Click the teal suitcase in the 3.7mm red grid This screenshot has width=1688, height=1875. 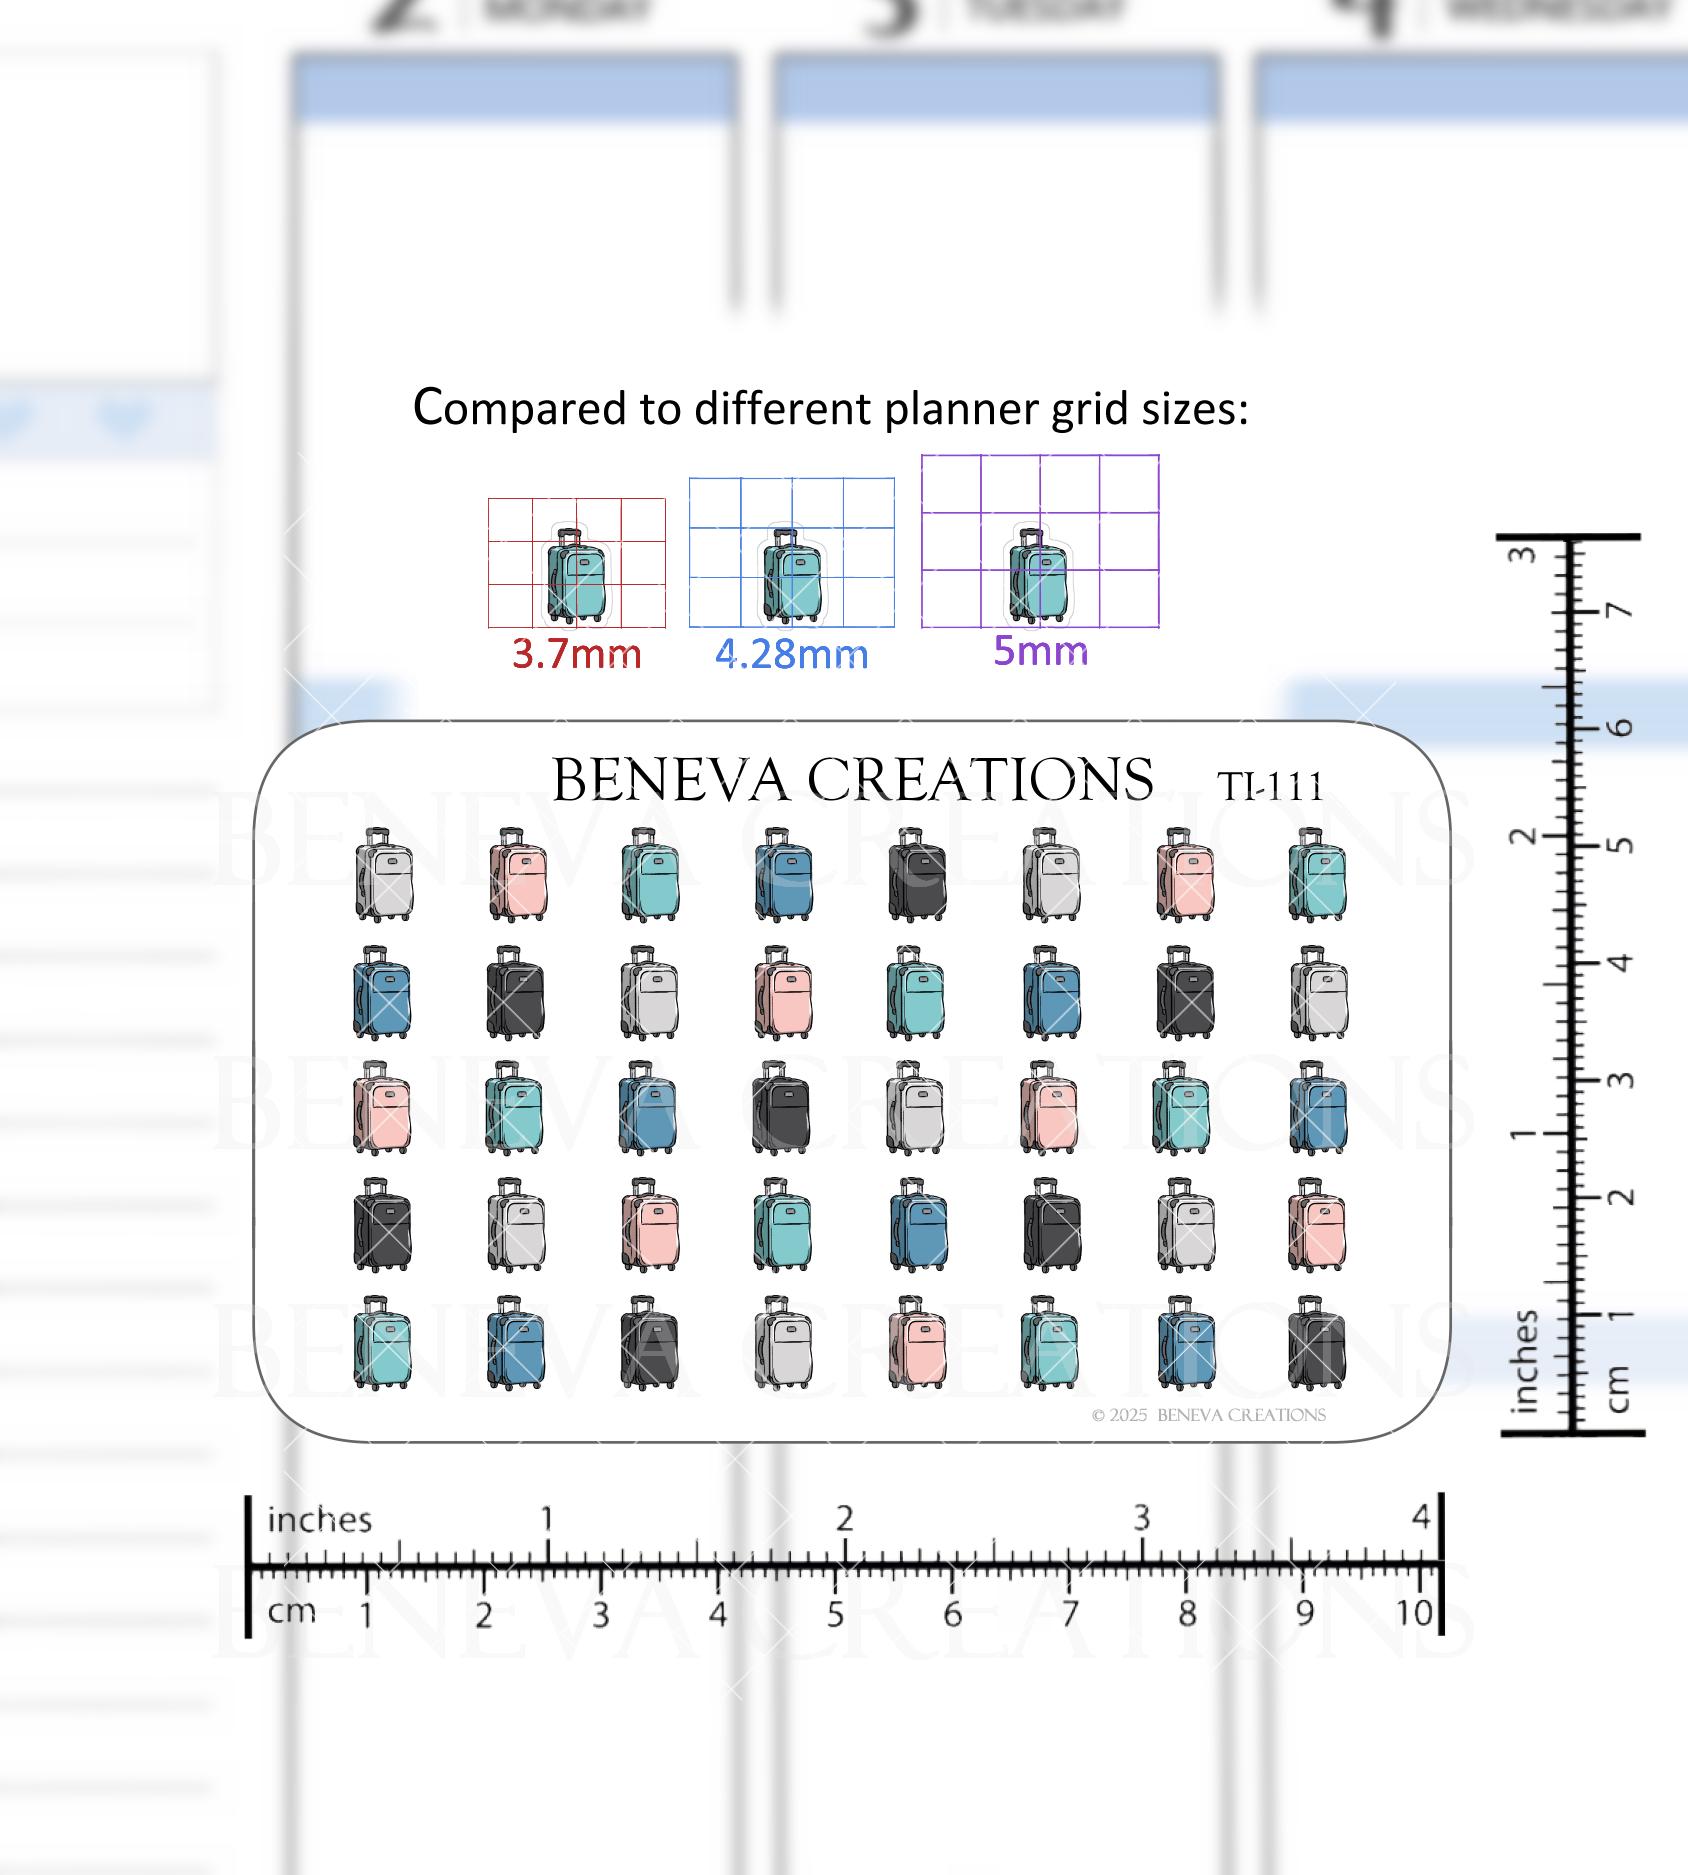(577, 575)
